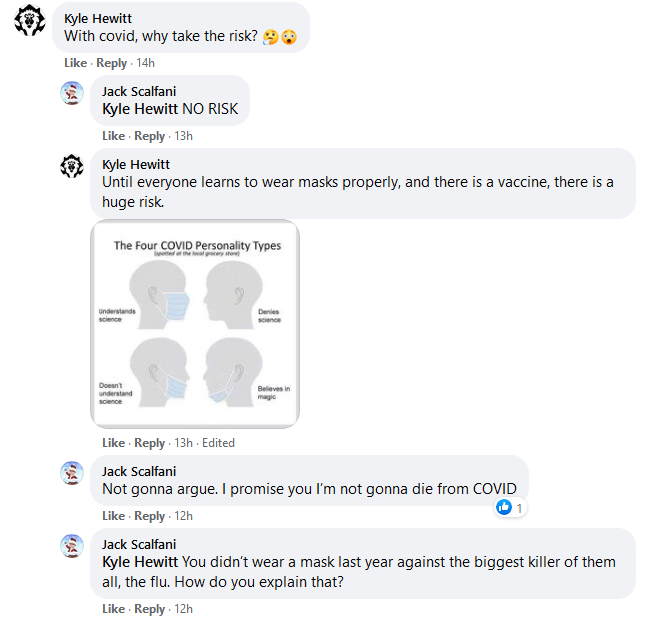Click the thinking face emoji in first comment
Image resolution: width=646 pixels, height=618 pixels.
coord(270,37)
